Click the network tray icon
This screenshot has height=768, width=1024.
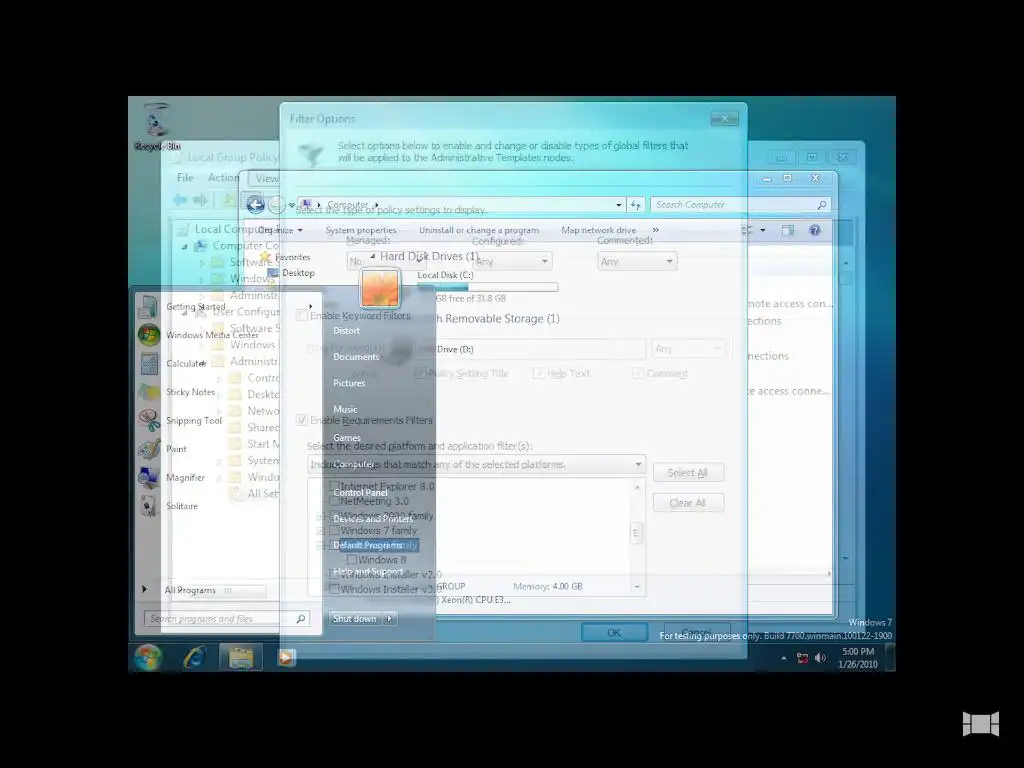(802, 658)
